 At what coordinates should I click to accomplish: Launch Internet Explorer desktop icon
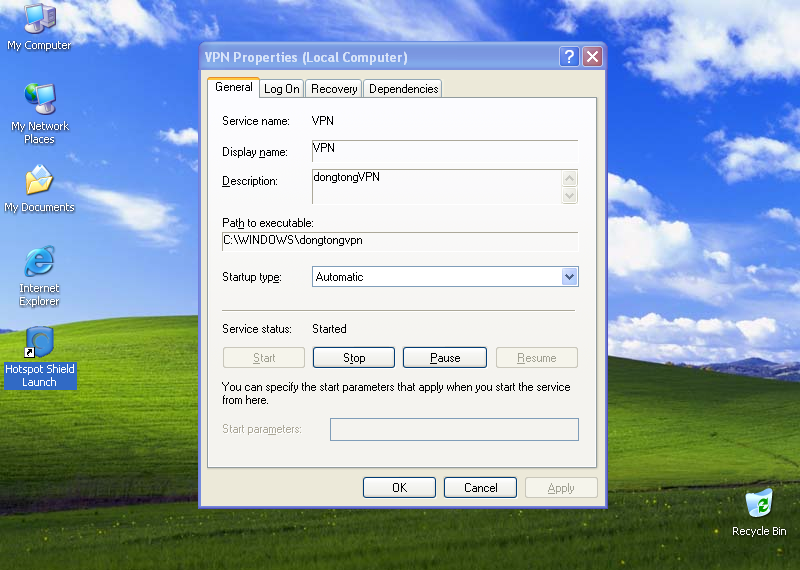click(39, 263)
